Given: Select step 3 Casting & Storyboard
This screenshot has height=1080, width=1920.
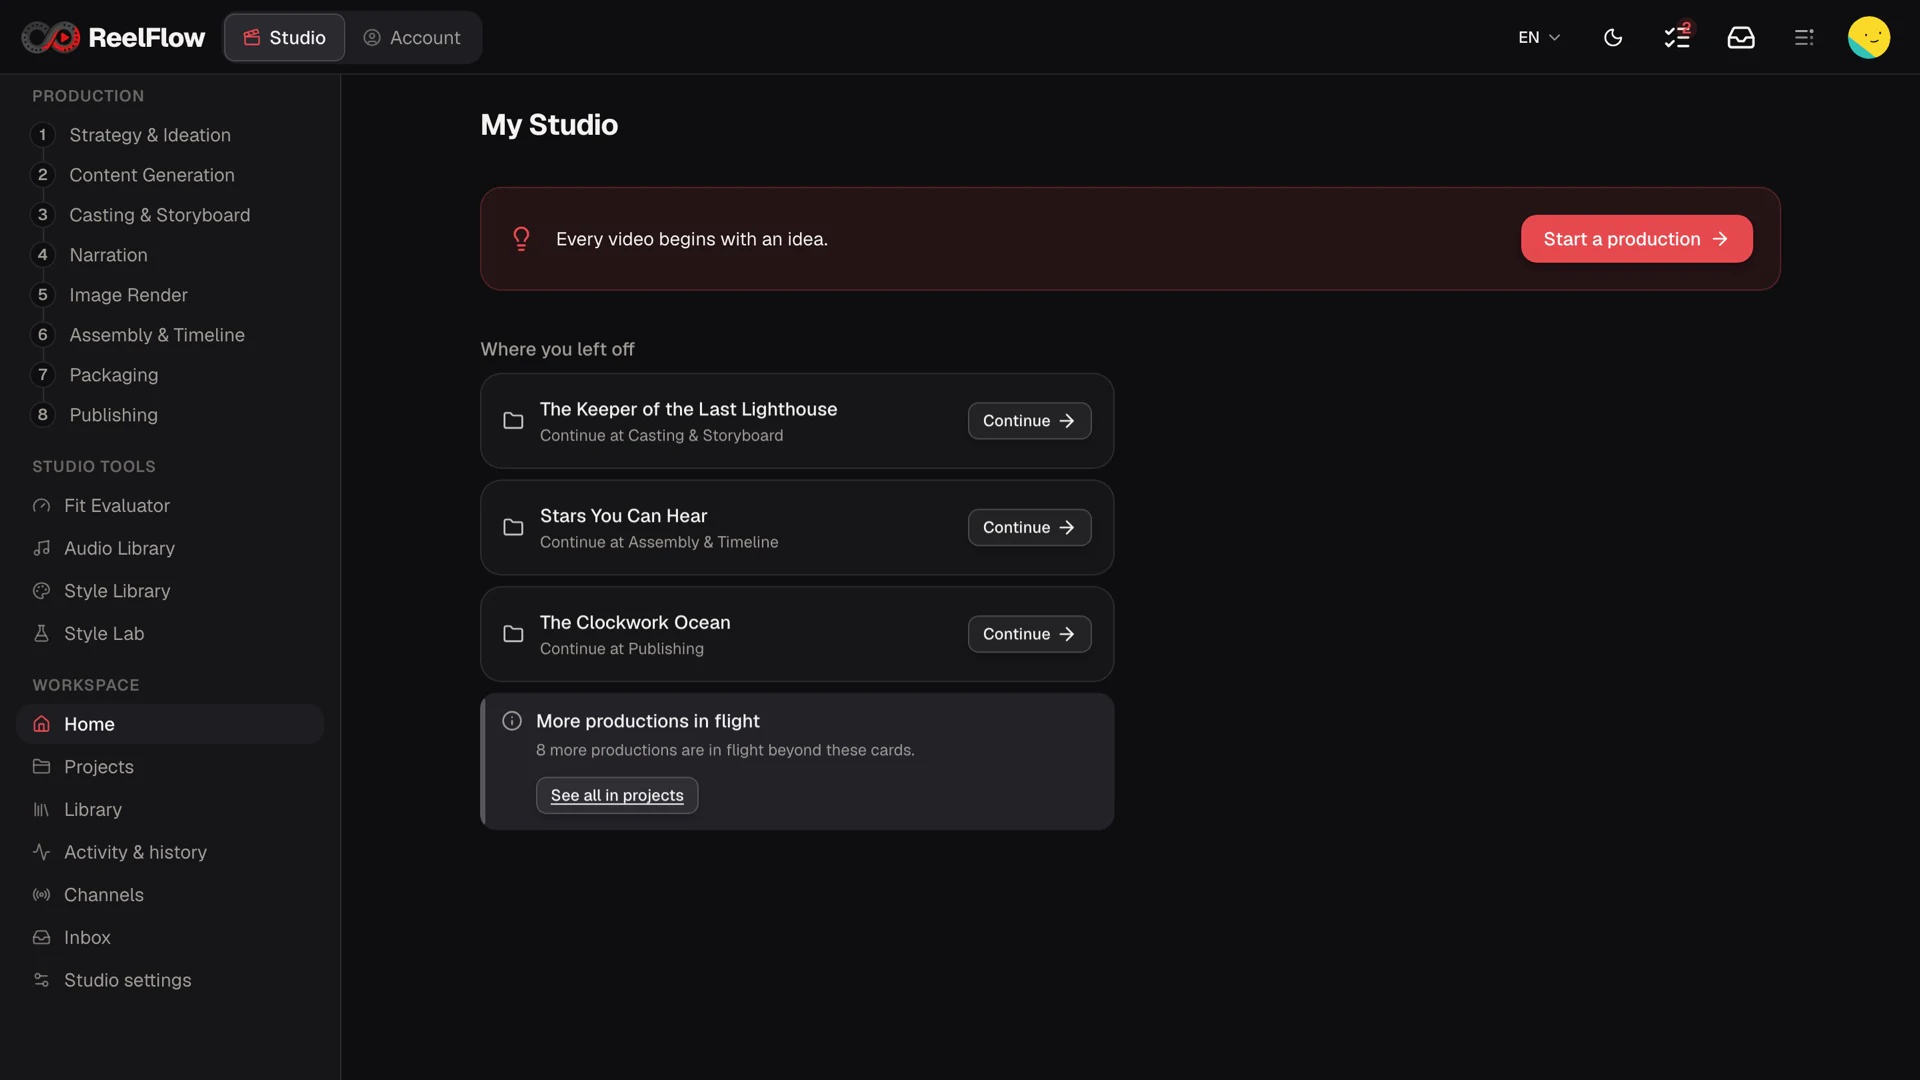Looking at the screenshot, I should [x=160, y=215].
